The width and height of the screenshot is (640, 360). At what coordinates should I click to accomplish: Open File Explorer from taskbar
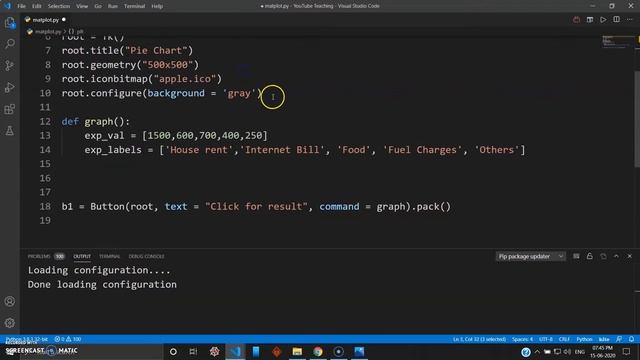pos(297,351)
